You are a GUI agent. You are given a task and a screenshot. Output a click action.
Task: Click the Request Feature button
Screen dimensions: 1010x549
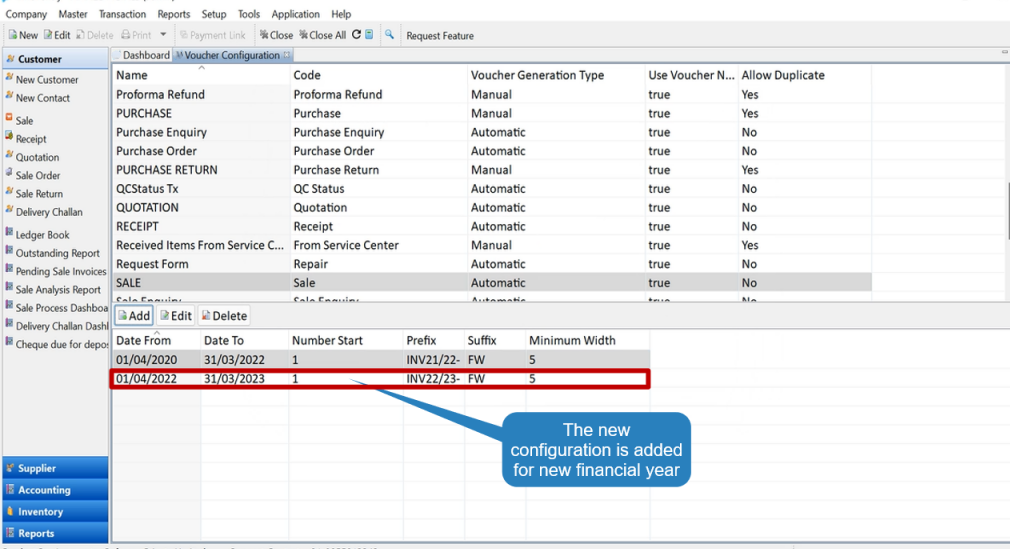point(440,35)
